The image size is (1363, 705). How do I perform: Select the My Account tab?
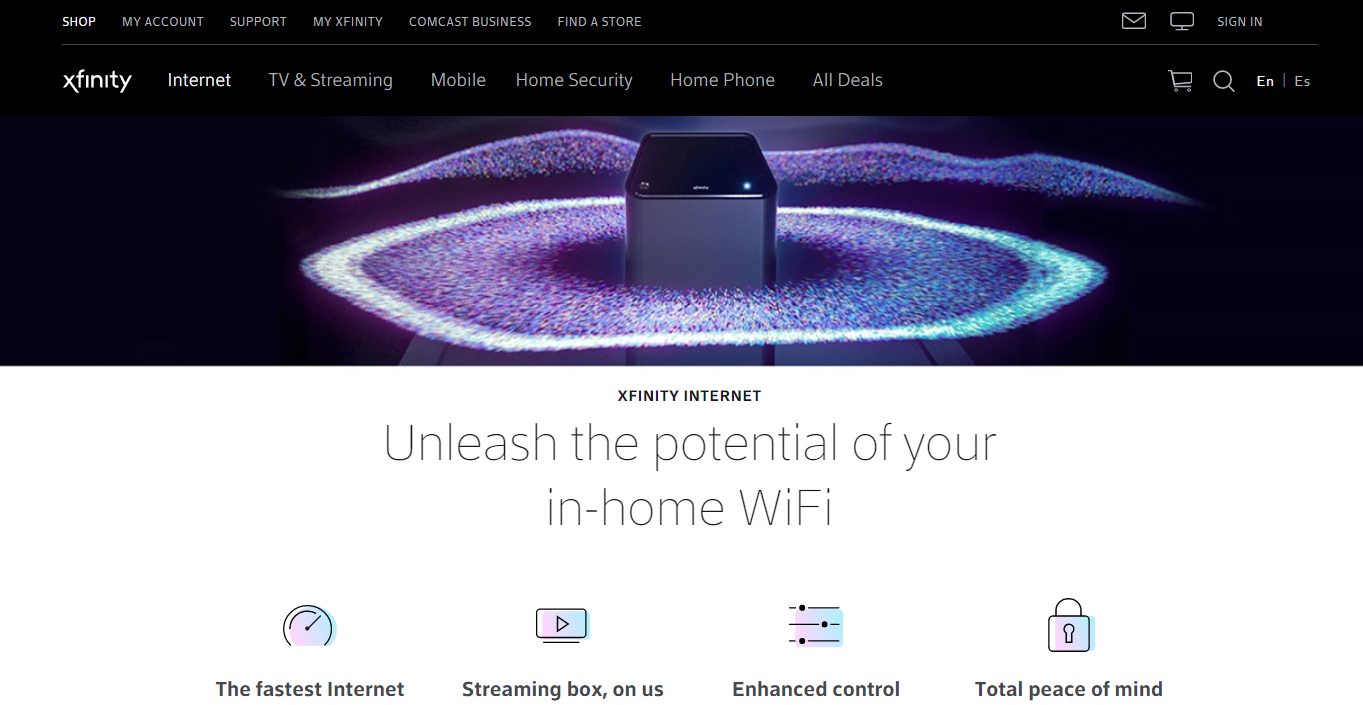pyautogui.click(x=163, y=21)
